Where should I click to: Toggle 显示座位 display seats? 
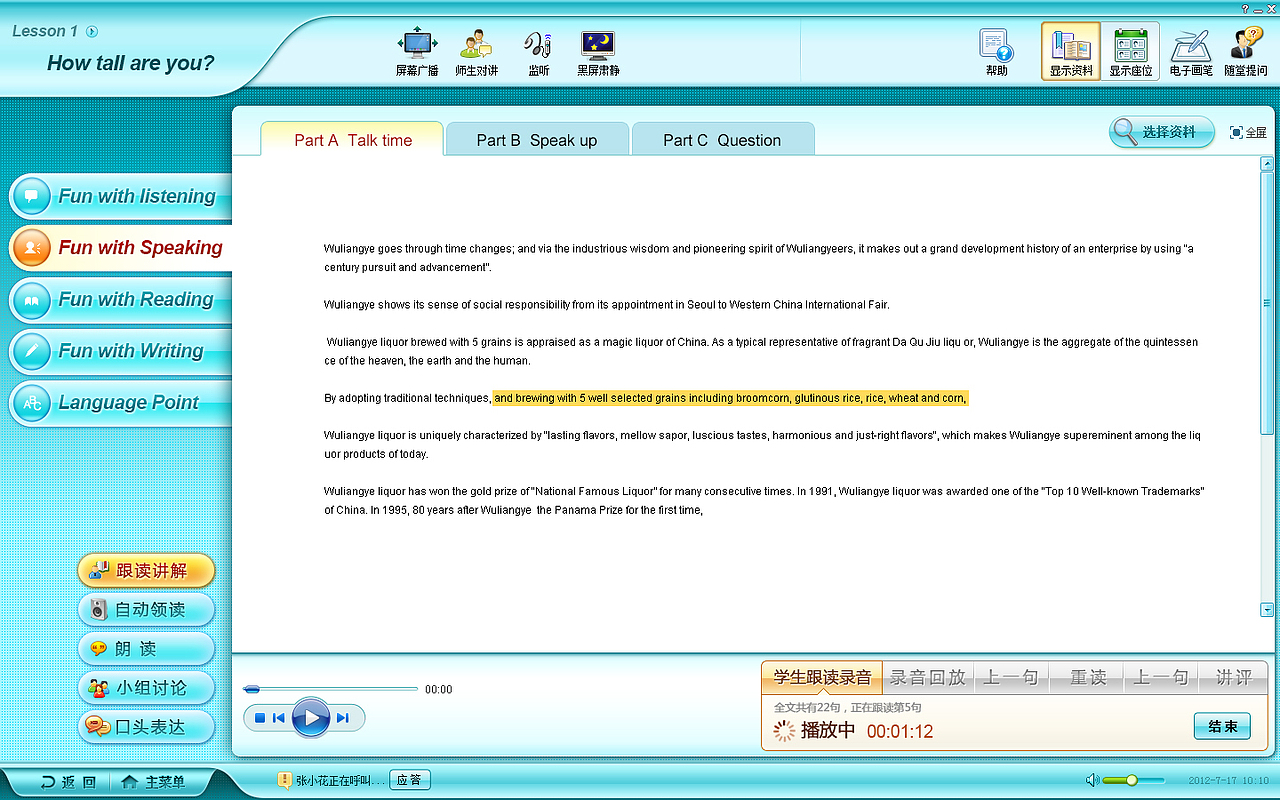click(1130, 51)
